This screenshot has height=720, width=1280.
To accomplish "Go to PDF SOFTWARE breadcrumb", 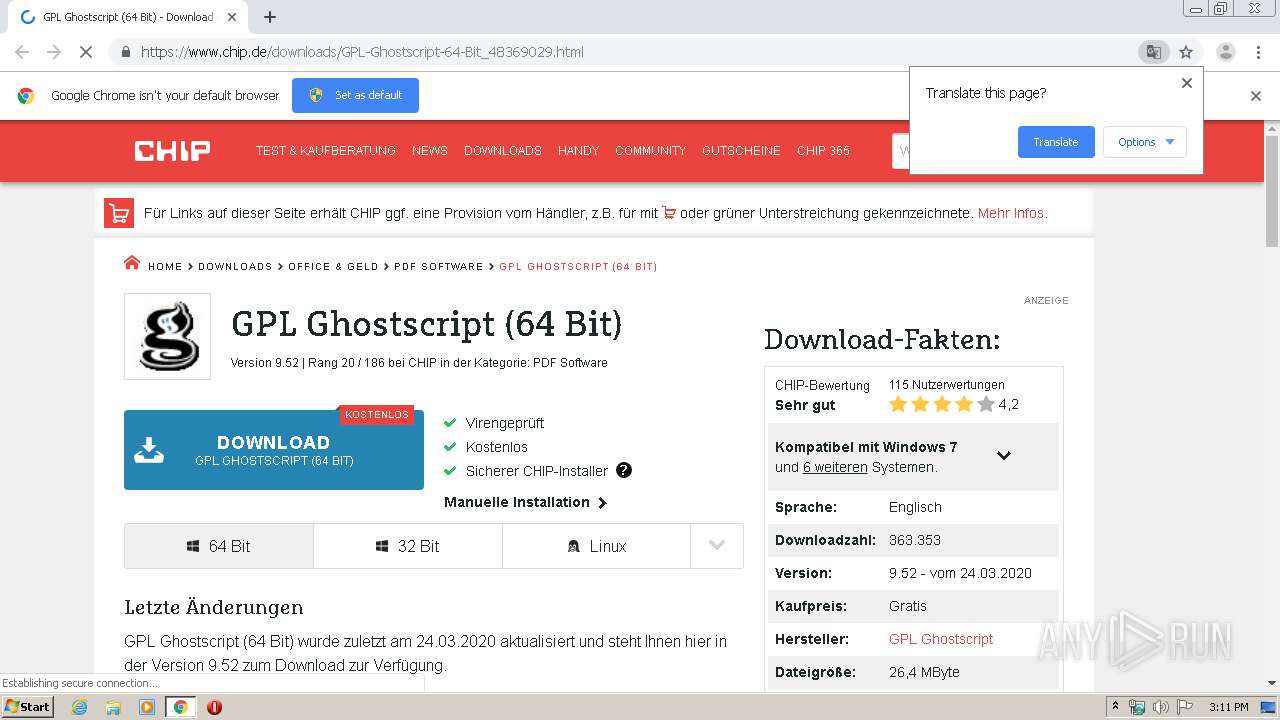I will (439, 267).
